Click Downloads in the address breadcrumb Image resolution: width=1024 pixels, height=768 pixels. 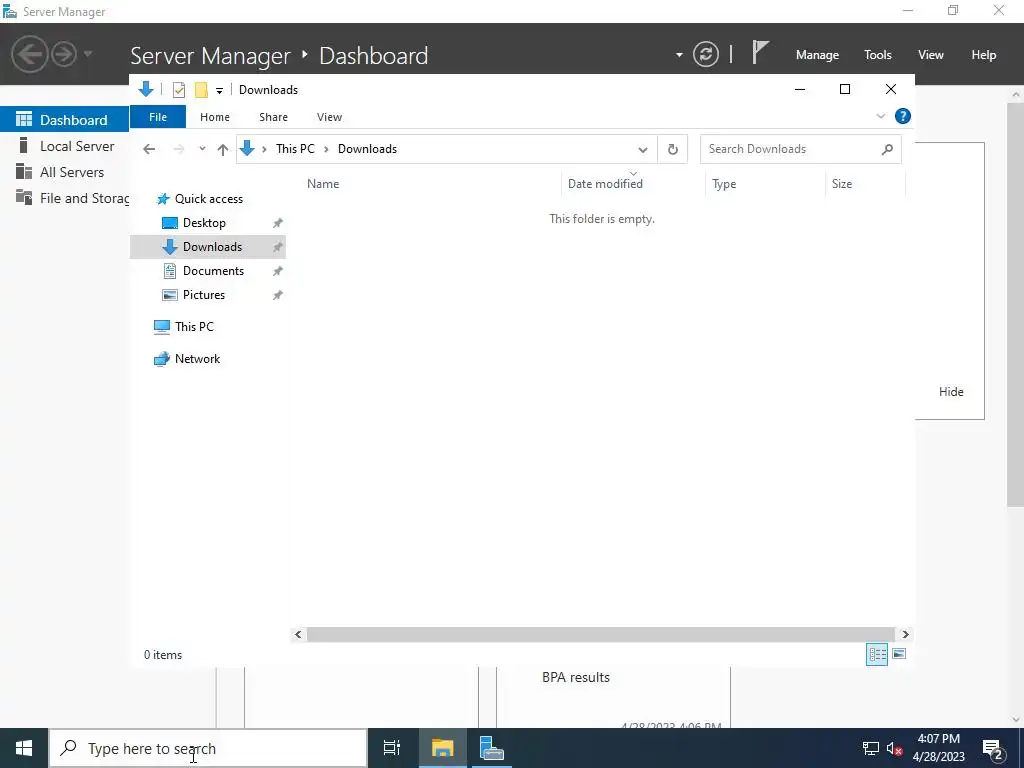367,149
